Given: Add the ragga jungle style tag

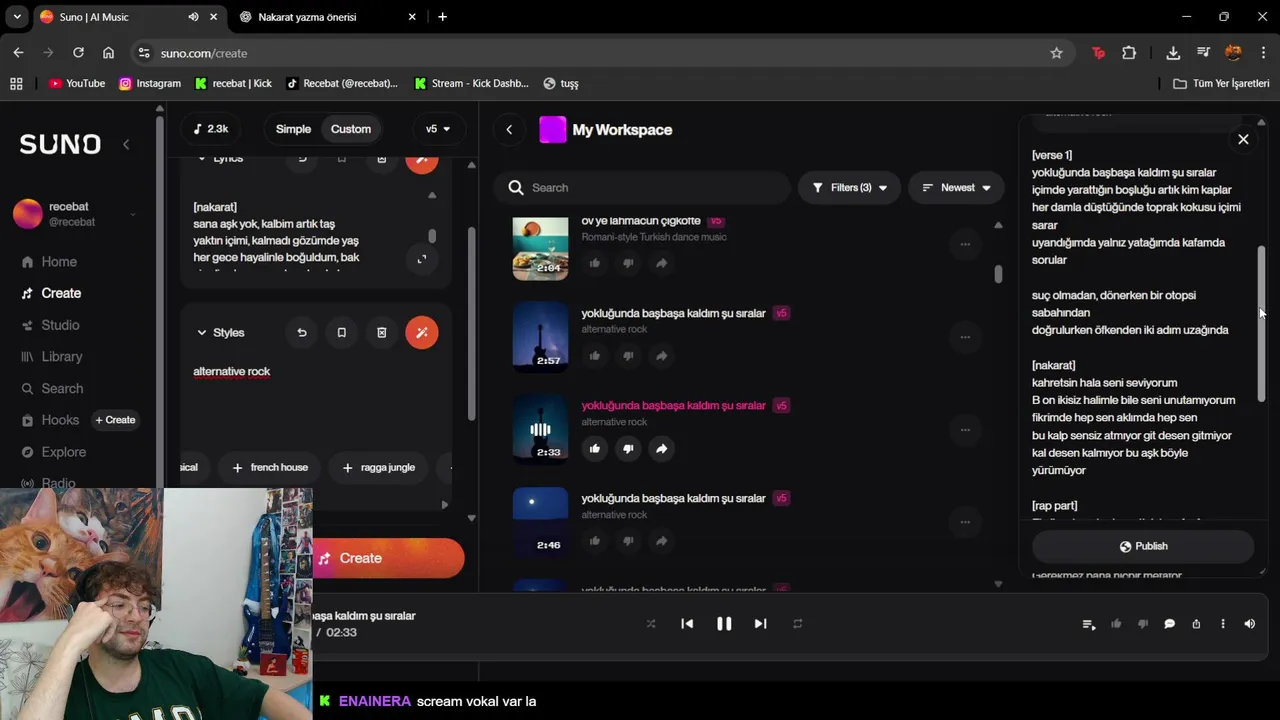Looking at the screenshot, I should [x=378, y=467].
